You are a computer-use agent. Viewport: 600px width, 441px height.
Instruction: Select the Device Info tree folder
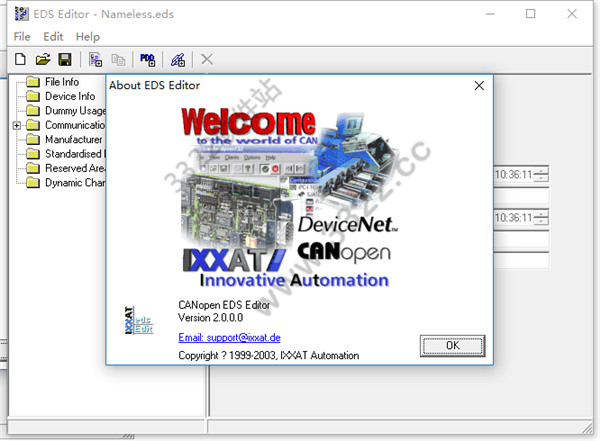click(x=69, y=96)
